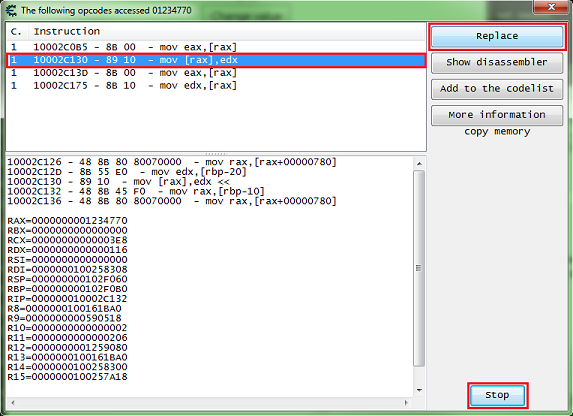Click the vertical scrollbar thumb in details pane

tap(419, 268)
